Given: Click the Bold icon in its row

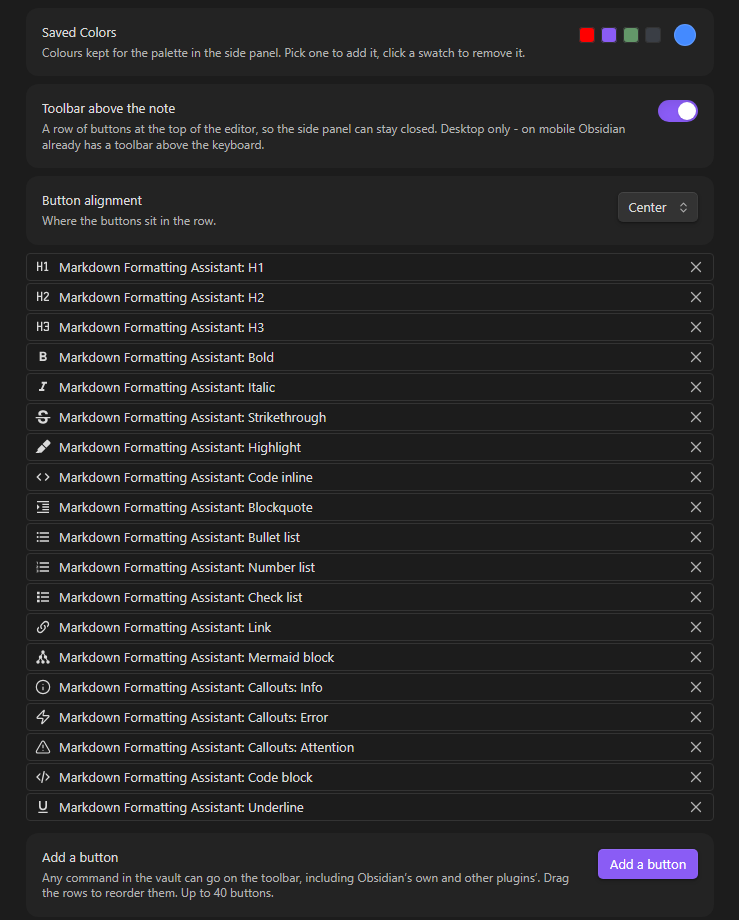Looking at the screenshot, I should (x=43, y=357).
